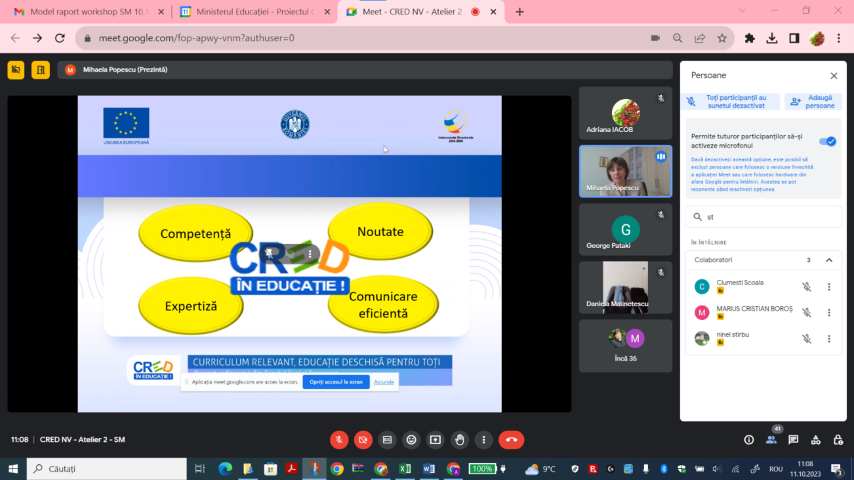Viewport: 854px width, 480px height.
Task: Switch to the Ministerul Educației browser tab
Action: tap(252, 11)
